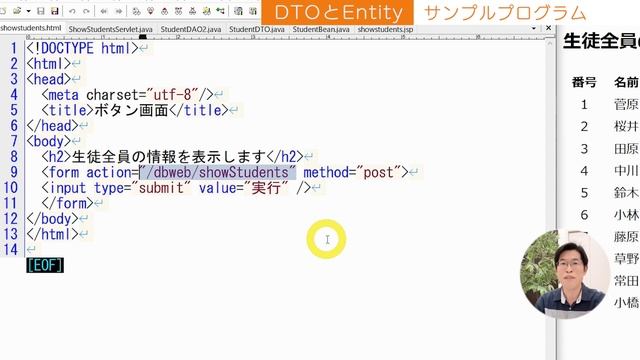Click the "</body>" closing tag
640x360 pixels.
[x=53, y=219]
